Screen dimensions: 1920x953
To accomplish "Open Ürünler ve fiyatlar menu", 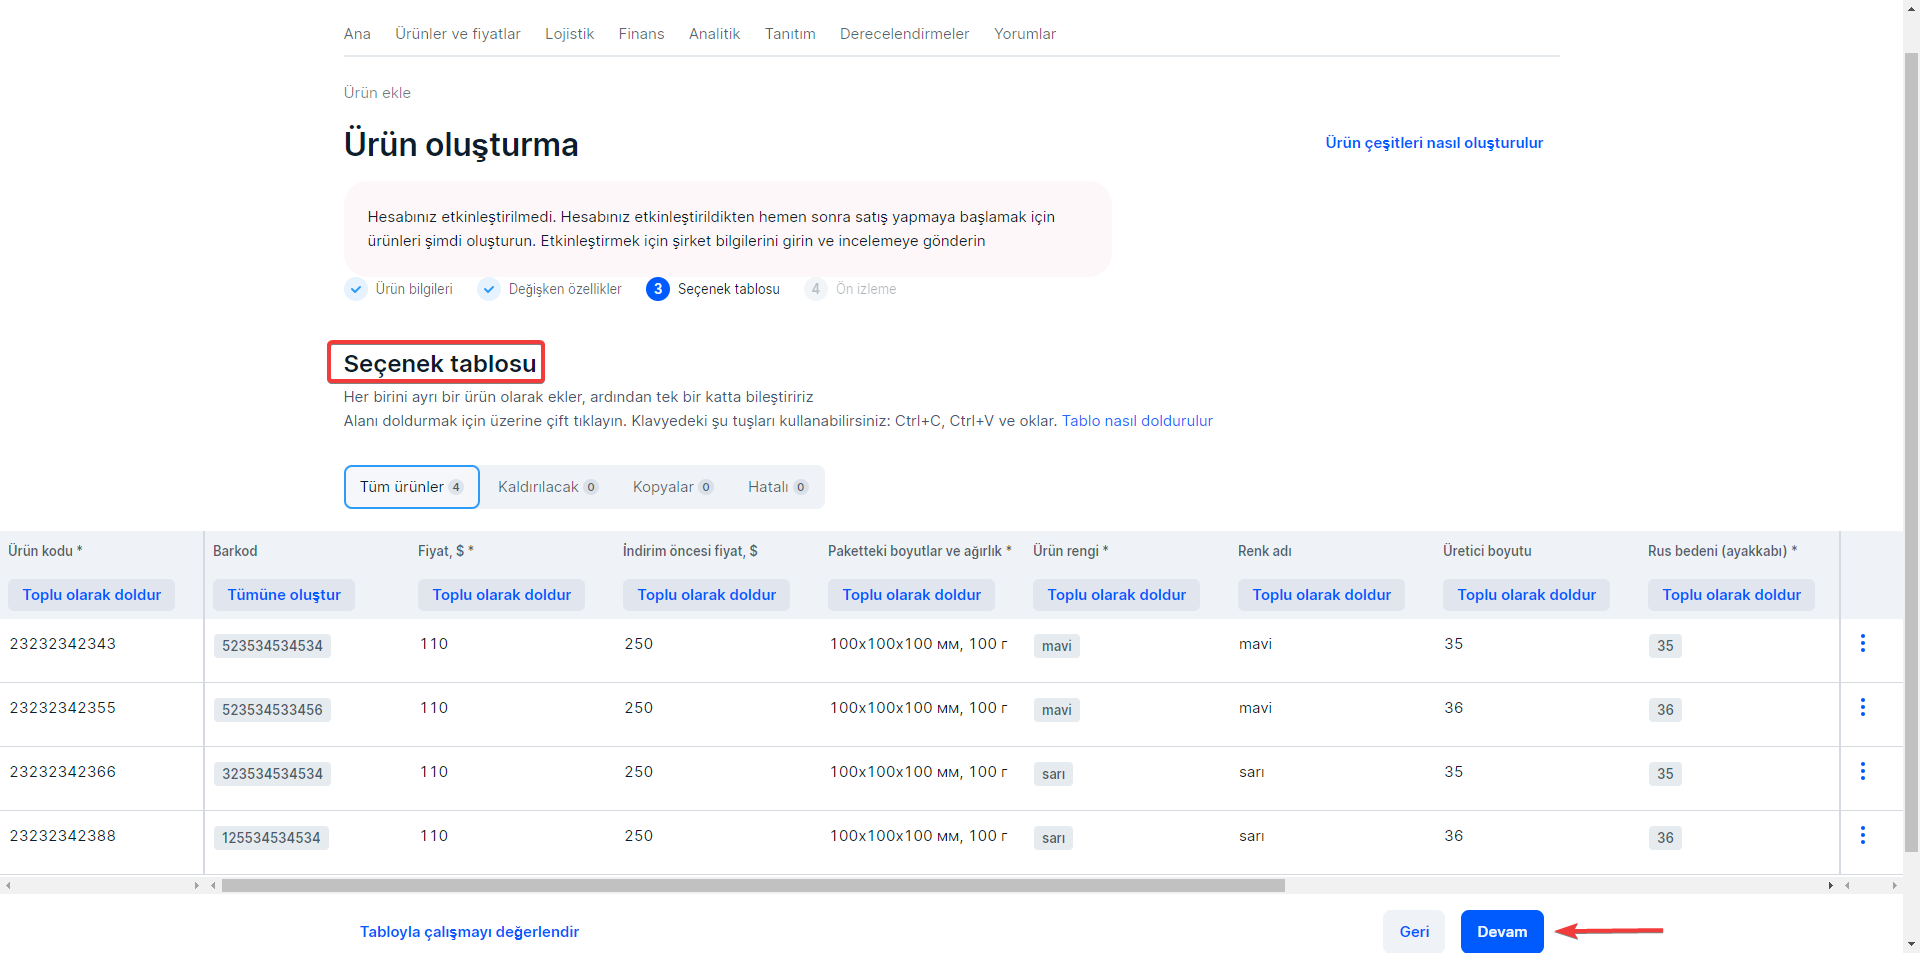I will (458, 34).
